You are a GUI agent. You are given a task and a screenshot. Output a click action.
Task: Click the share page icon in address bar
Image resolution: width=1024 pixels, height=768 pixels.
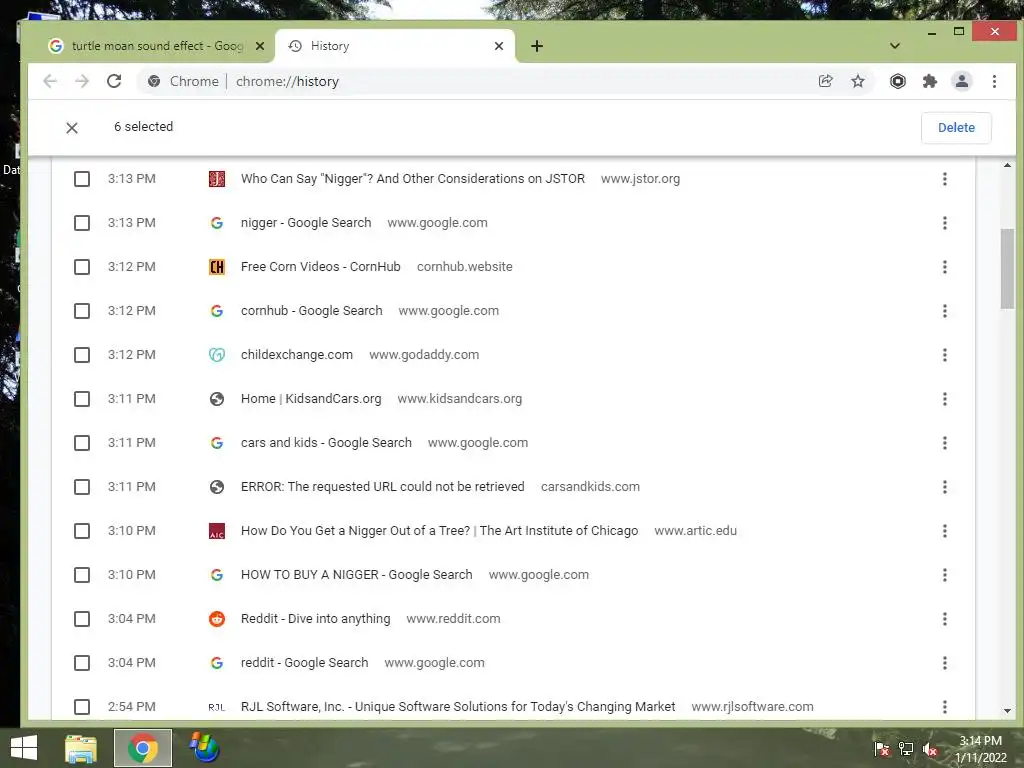tap(825, 81)
